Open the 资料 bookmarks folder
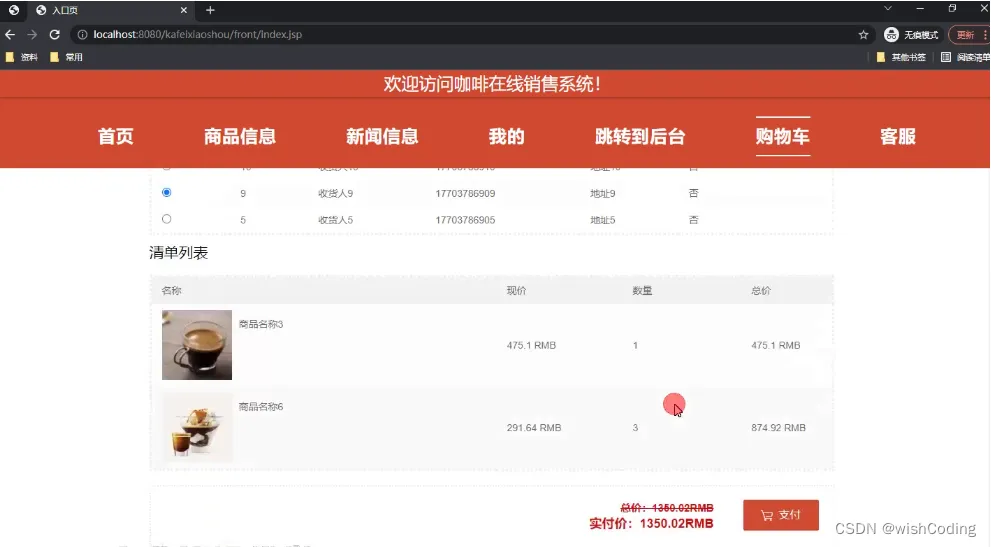This screenshot has width=991, height=547. click(21, 57)
